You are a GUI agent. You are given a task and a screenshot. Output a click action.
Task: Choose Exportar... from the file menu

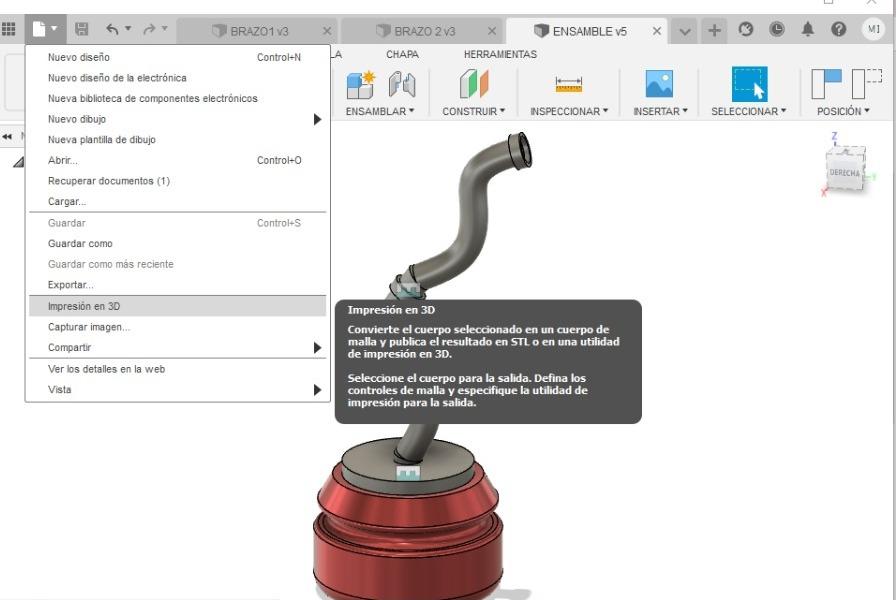(177, 285)
